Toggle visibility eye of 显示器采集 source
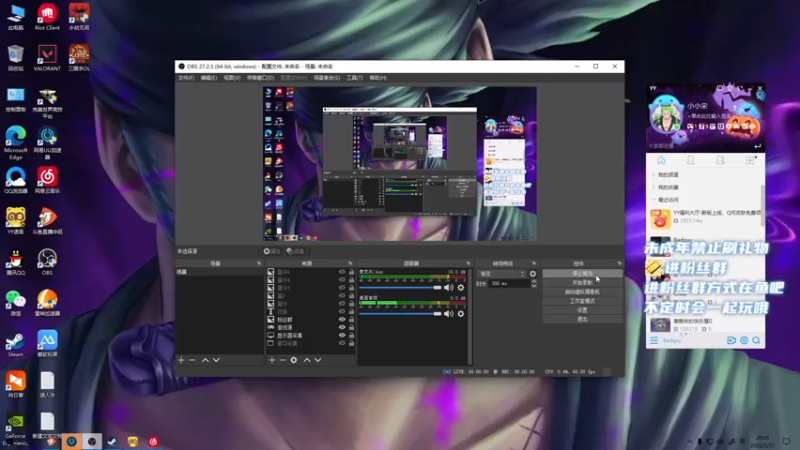800x450 pixels. 342,335
